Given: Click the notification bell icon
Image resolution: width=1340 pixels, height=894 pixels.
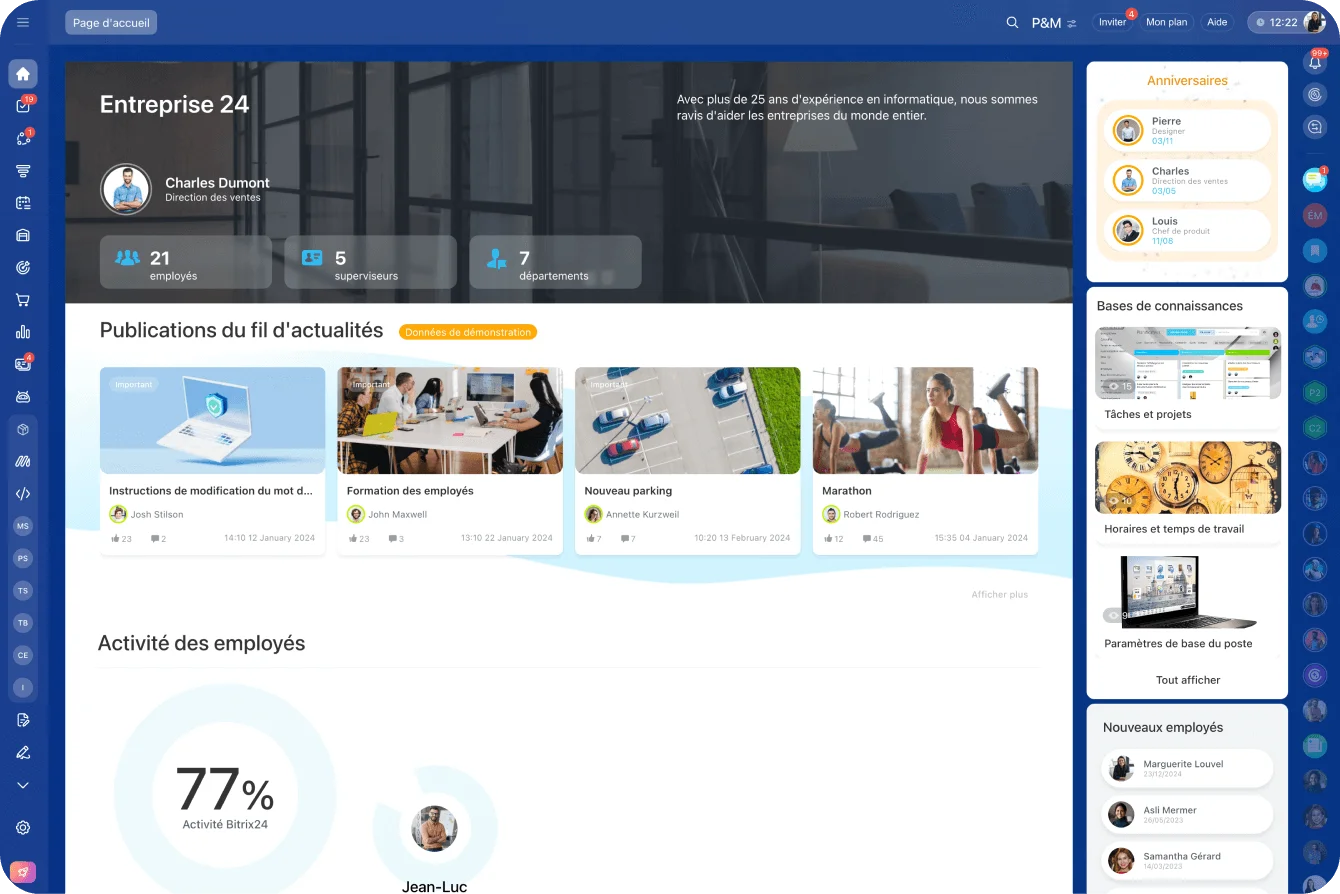Looking at the screenshot, I should click(x=1315, y=62).
